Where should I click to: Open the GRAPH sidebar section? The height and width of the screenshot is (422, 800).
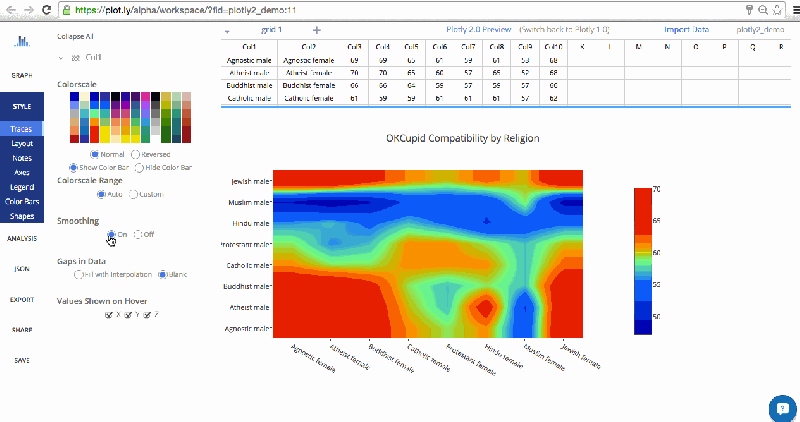click(22, 76)
